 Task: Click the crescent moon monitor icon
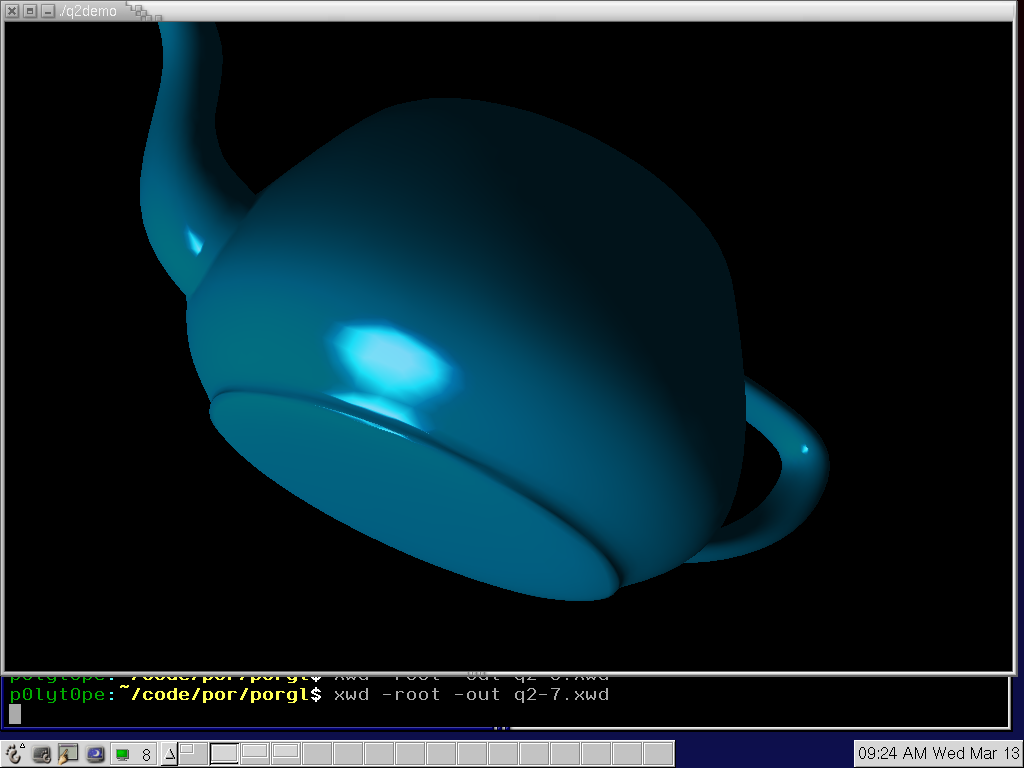95,754
